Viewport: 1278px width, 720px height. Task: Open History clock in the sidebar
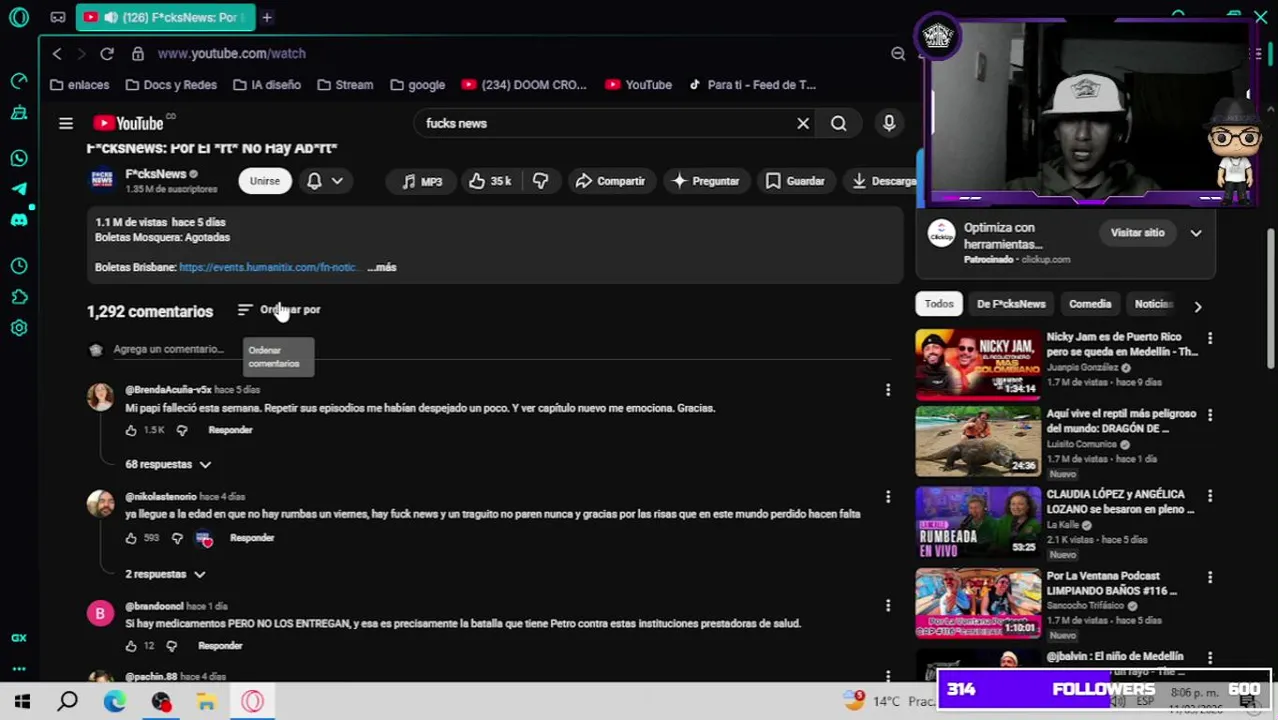point(19,265)
